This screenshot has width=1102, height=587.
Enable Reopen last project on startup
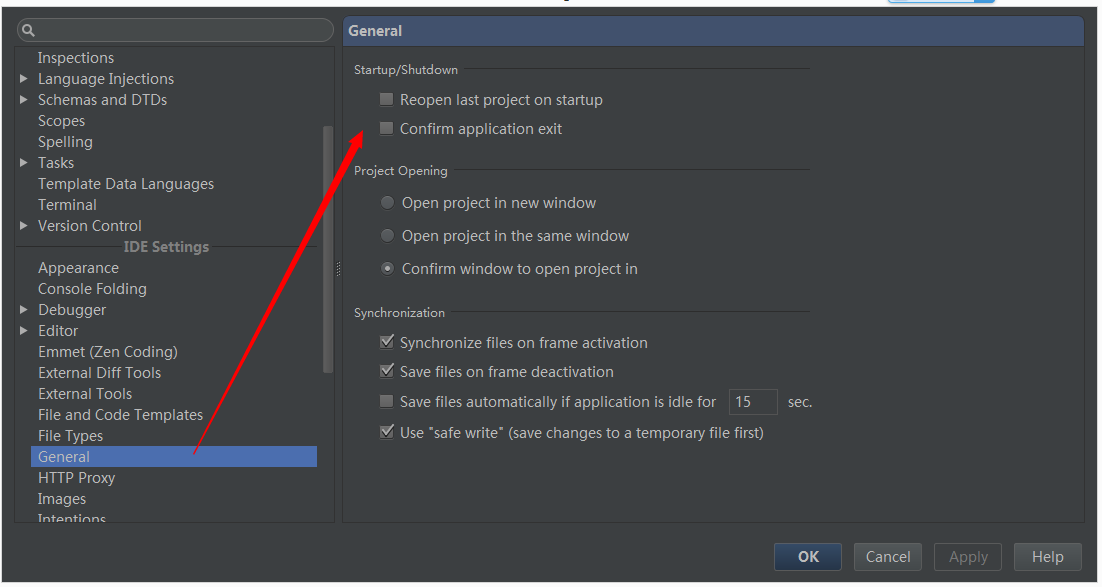(387, 100)
